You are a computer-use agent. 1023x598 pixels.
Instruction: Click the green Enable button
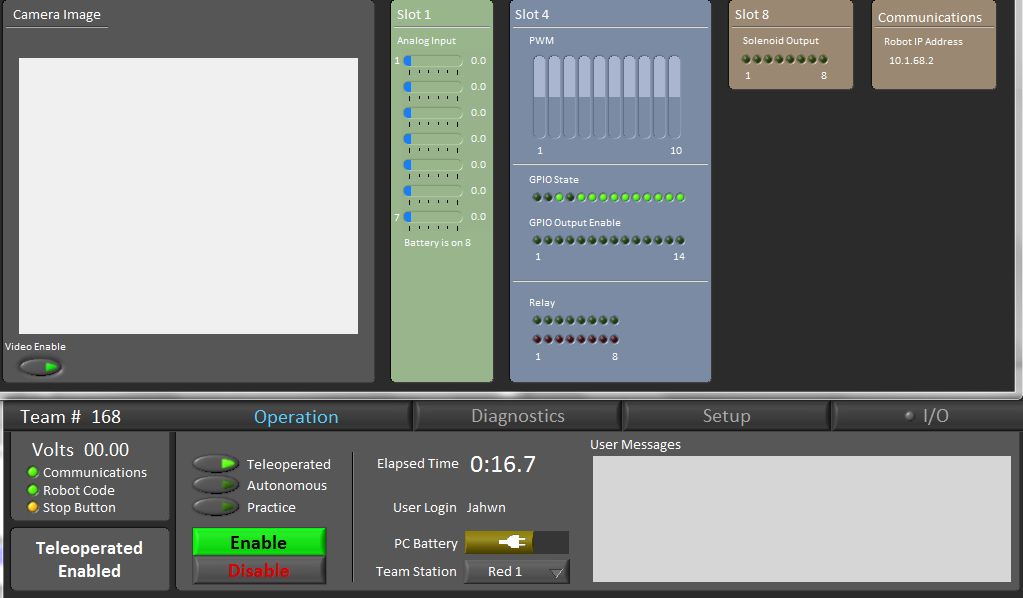259,542
